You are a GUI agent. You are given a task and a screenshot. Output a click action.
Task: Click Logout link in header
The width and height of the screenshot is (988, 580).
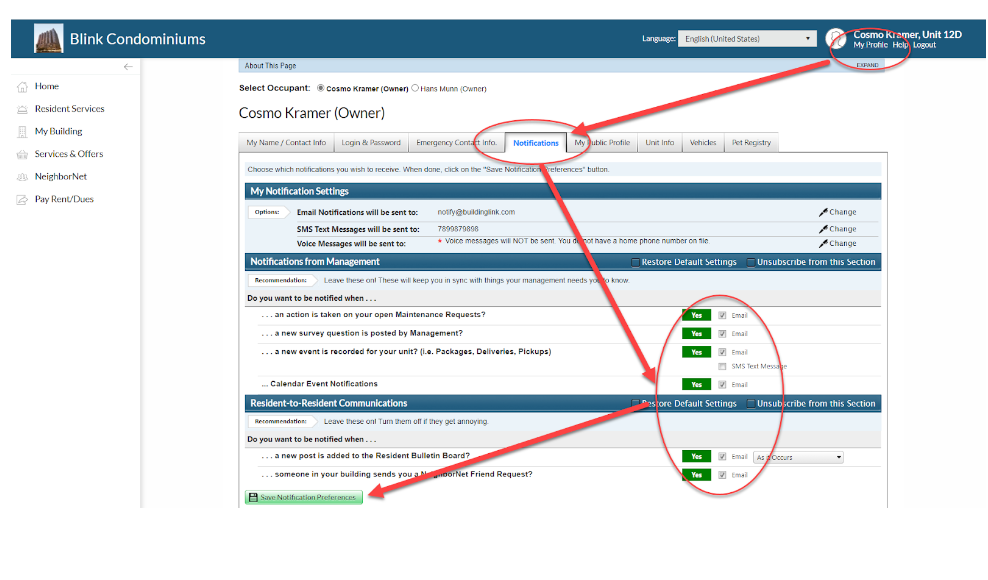click(x=924, y=45)
